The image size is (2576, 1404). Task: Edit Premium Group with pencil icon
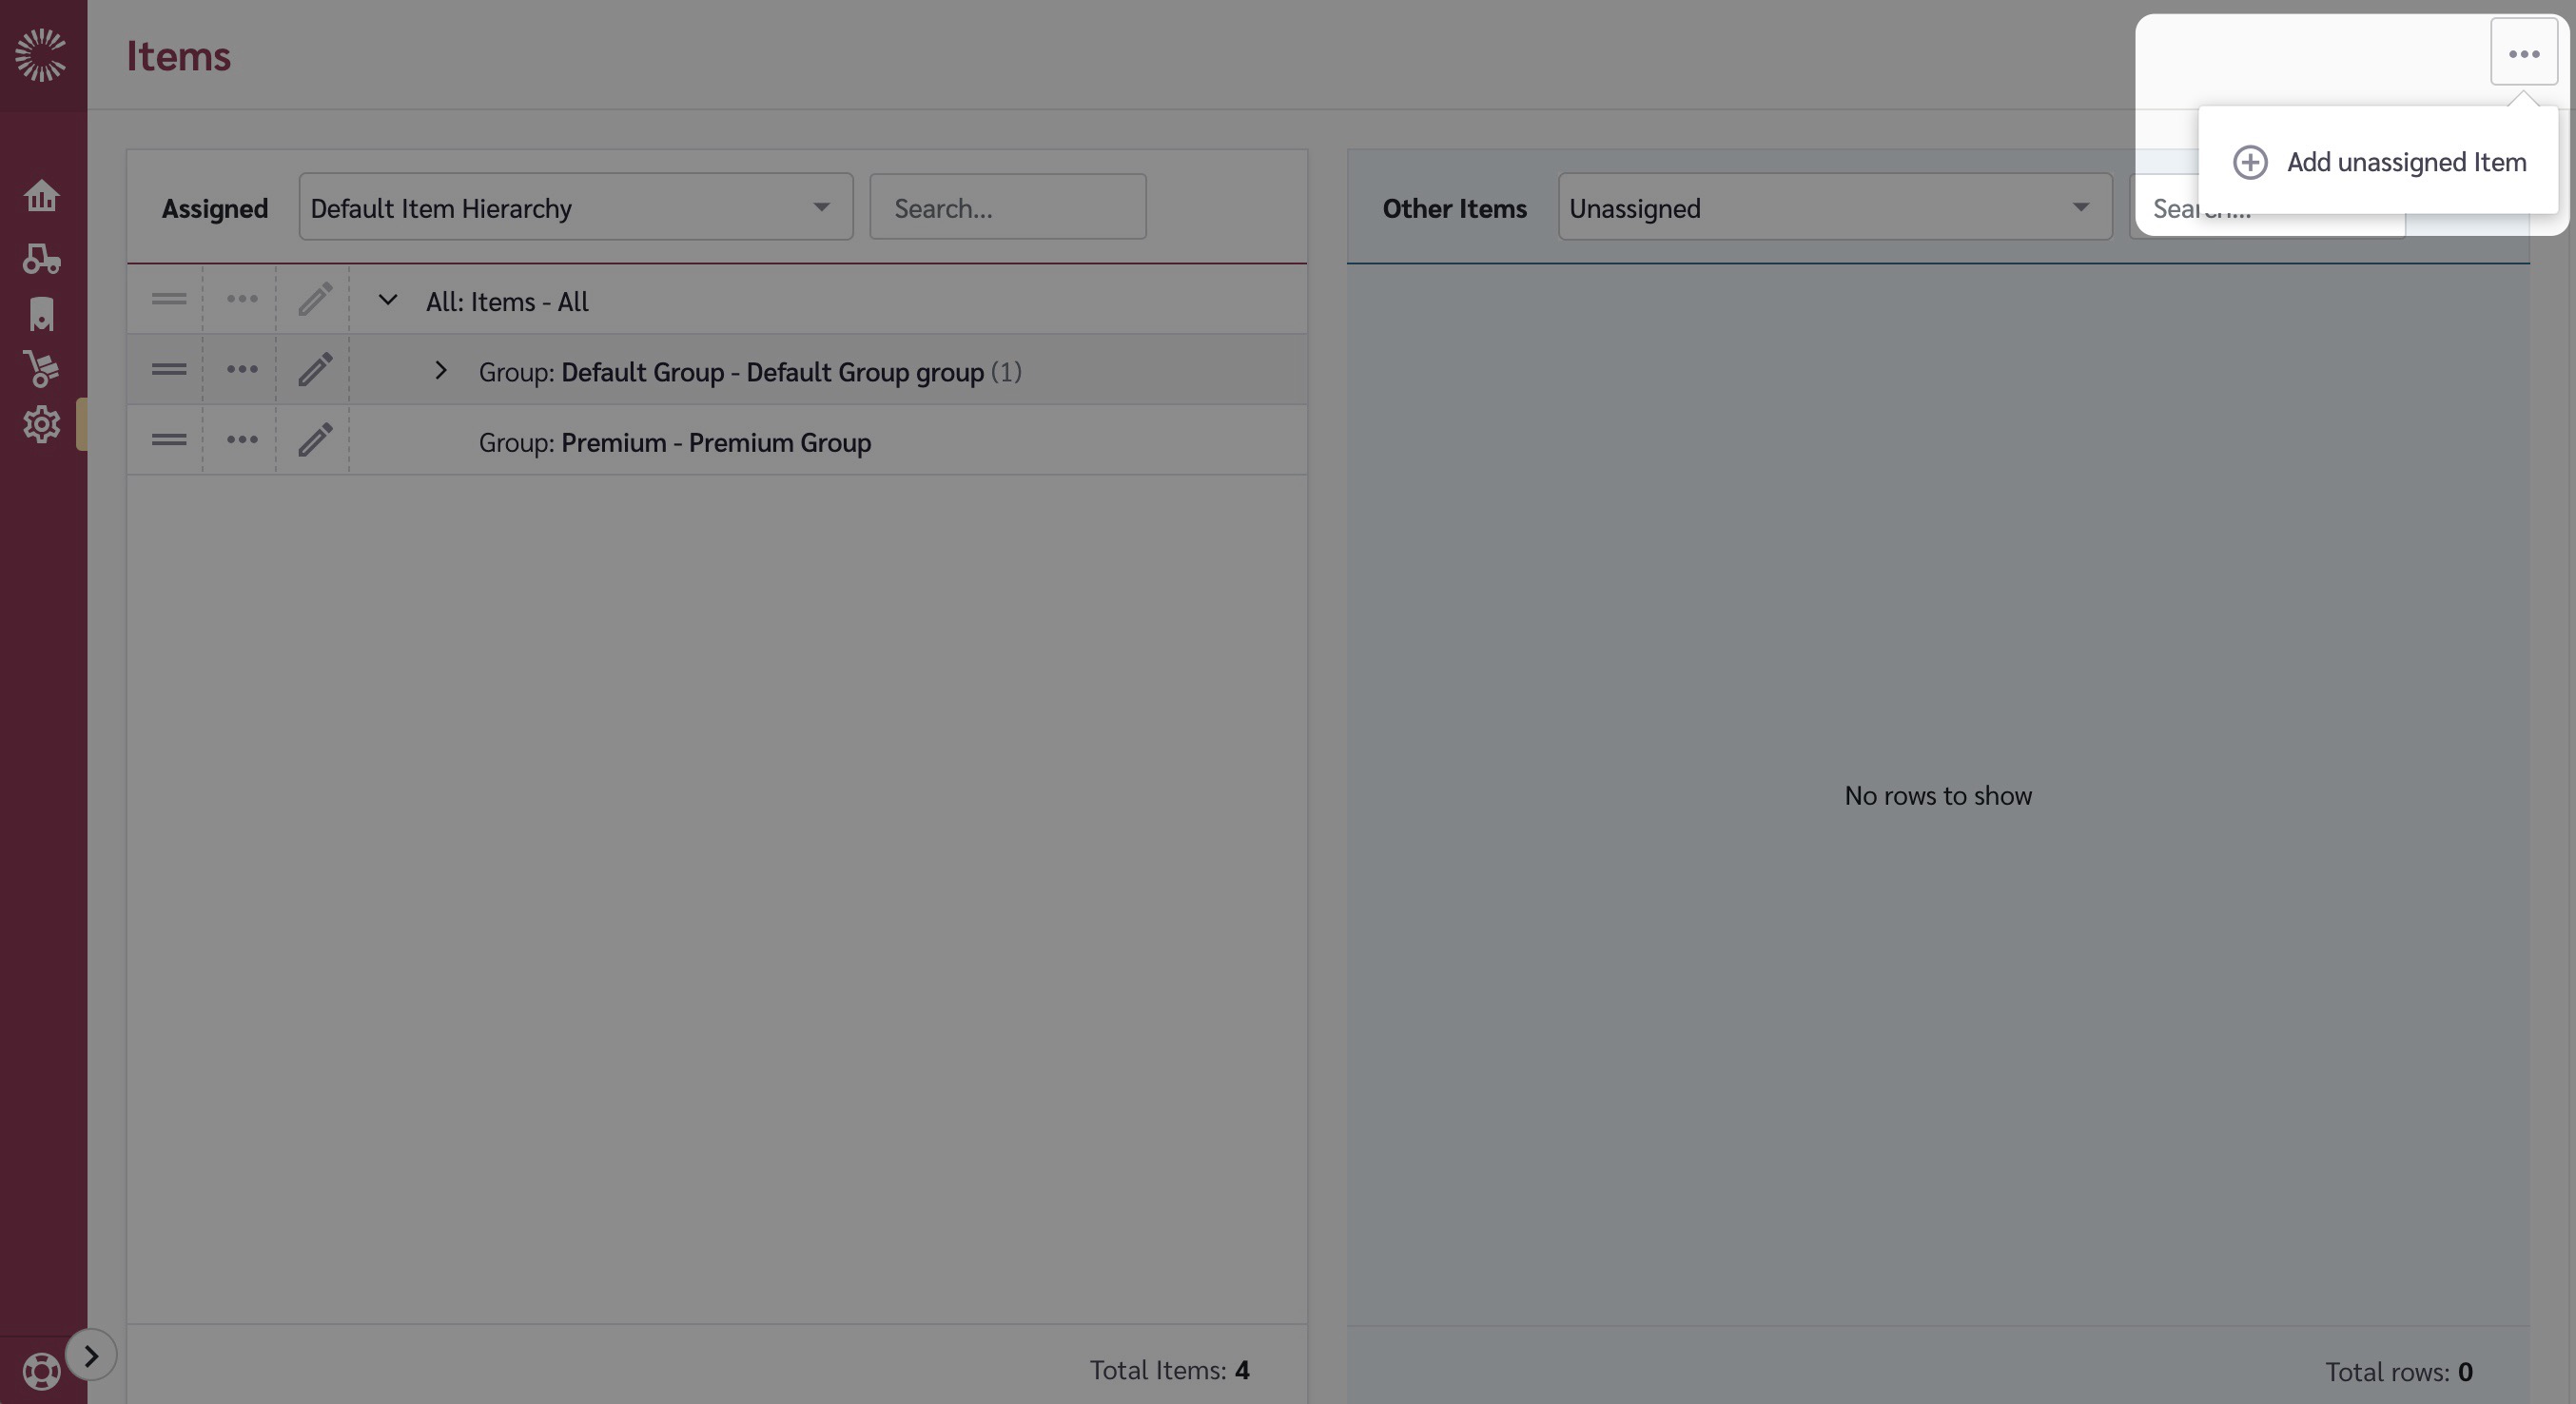click(x=314, y=440)
